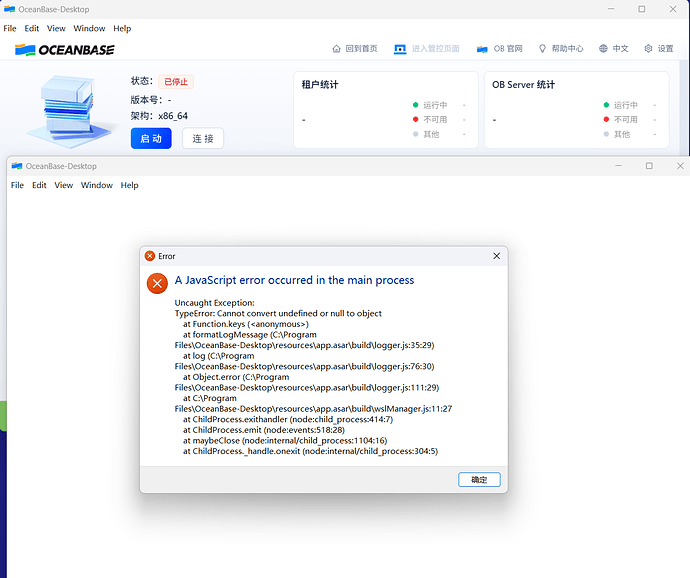Click the database stack illustration
690x578 pixels.
pos(70,110)
